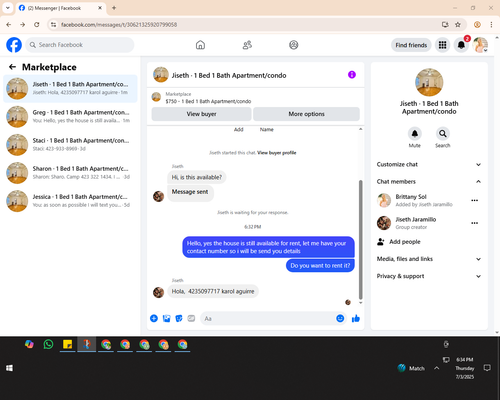Reload the page in Chrome

(x=37, y=25)
